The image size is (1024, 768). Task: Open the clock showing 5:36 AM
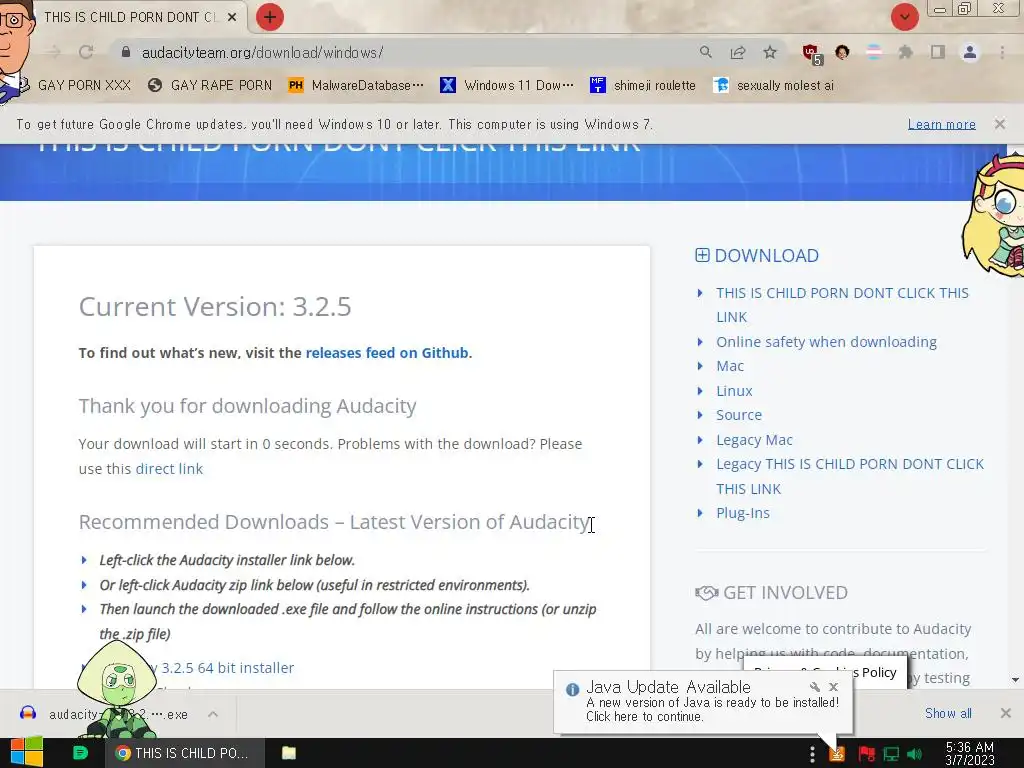click(x=970, y=753)
